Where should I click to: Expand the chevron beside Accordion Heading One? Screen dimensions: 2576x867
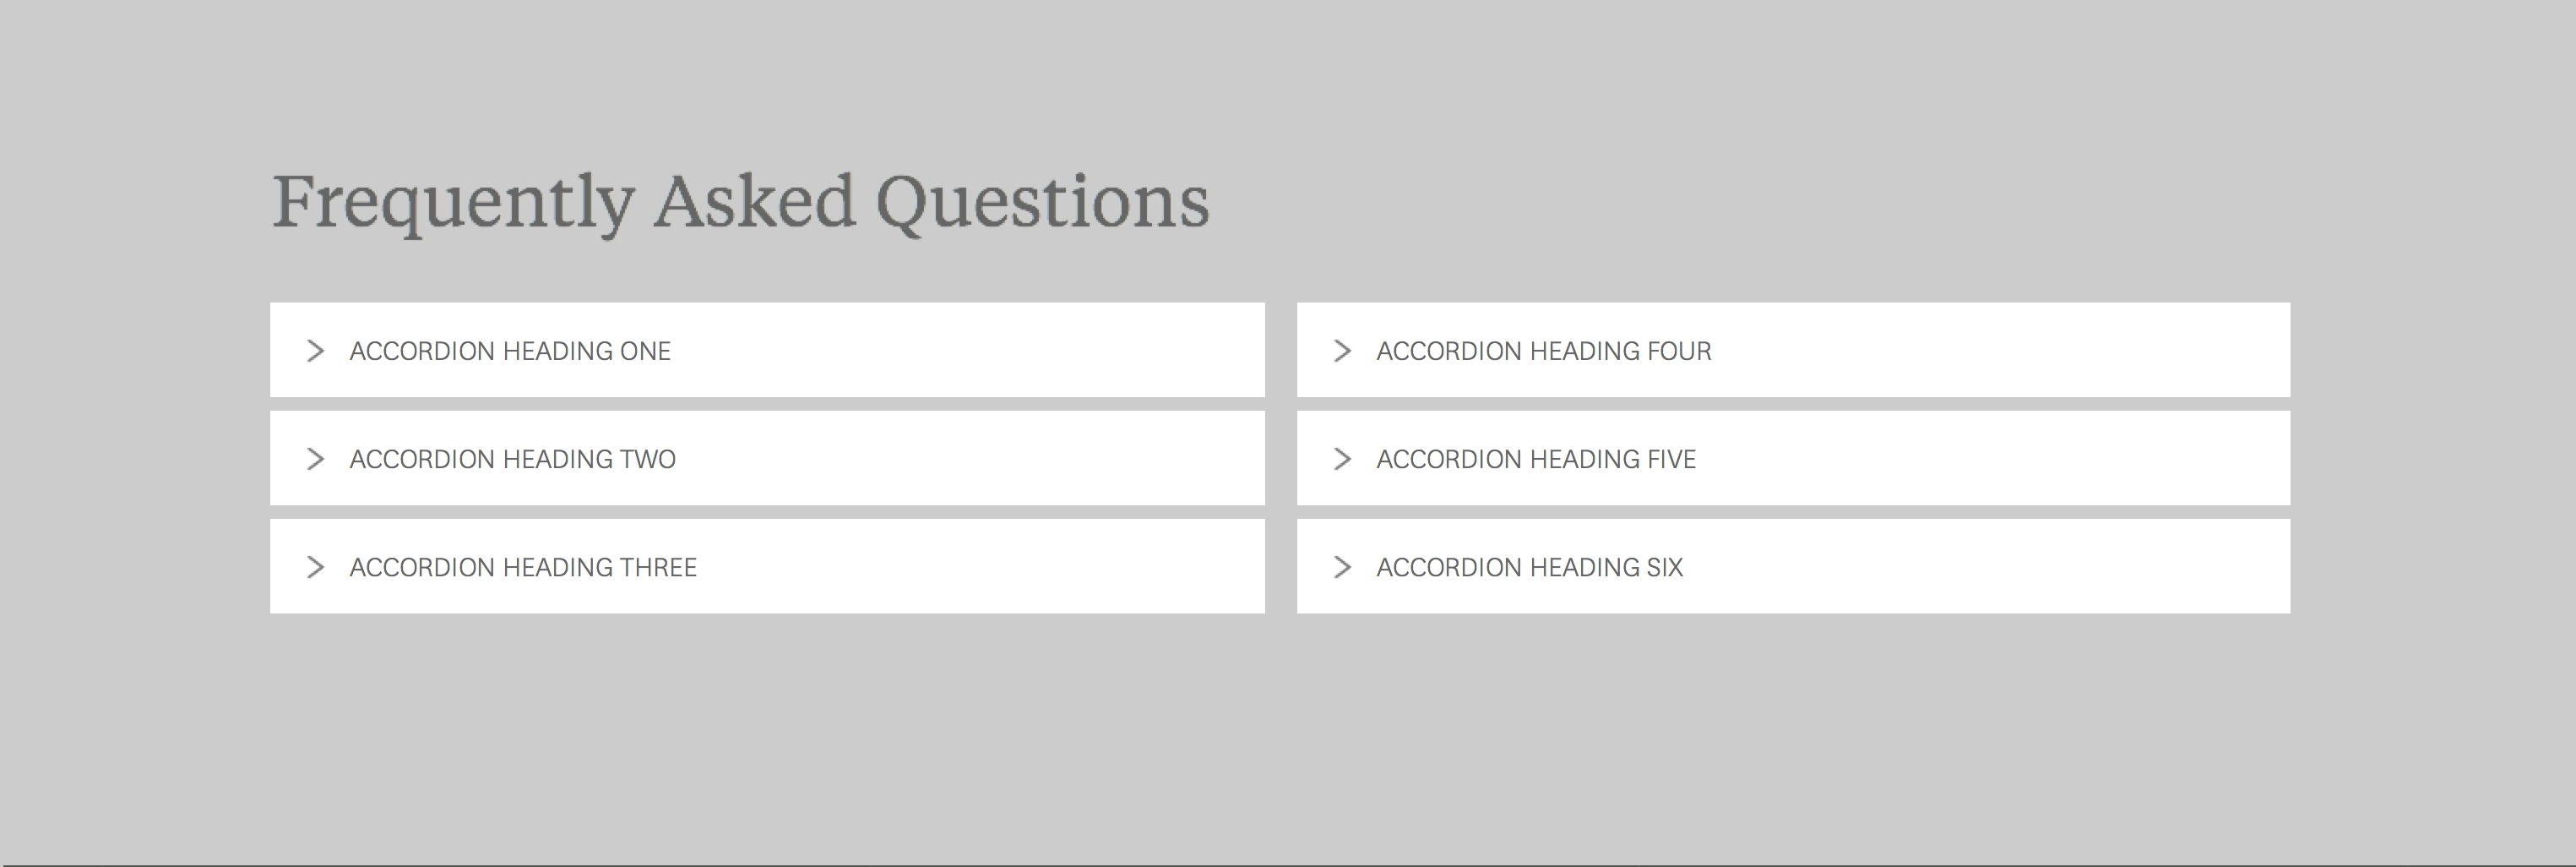pyautogui.click(x=315, y=351)
